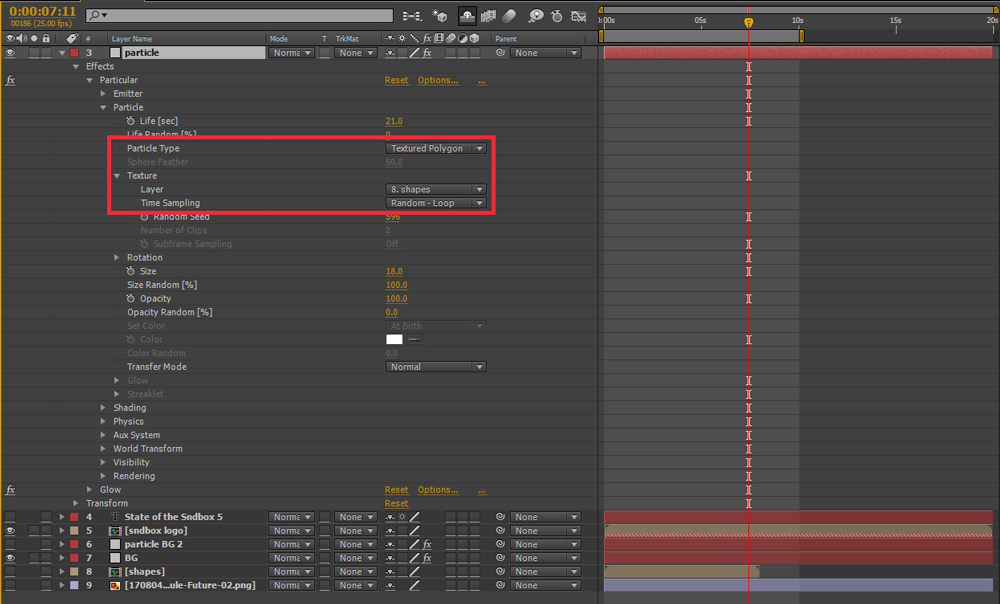The width and height of the screenshot is (1000, 604).
Task: Click the white Color swatch
Action: 394,339
